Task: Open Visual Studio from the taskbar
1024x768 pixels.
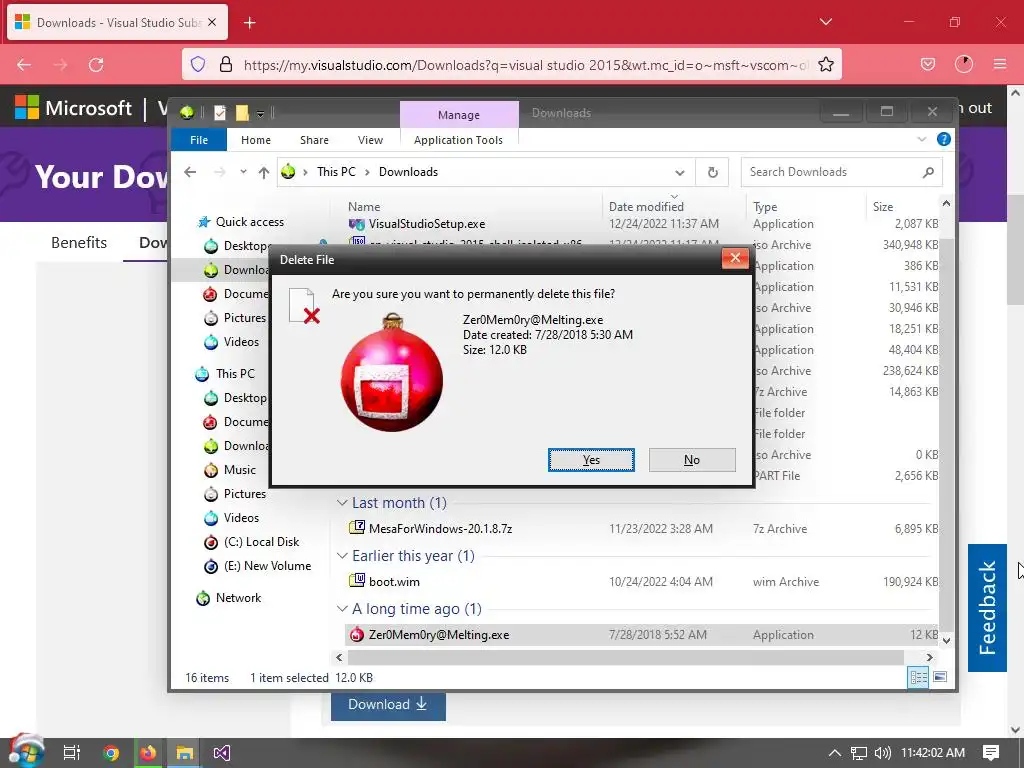Action: pyautogui.click(x=221, y=753)
